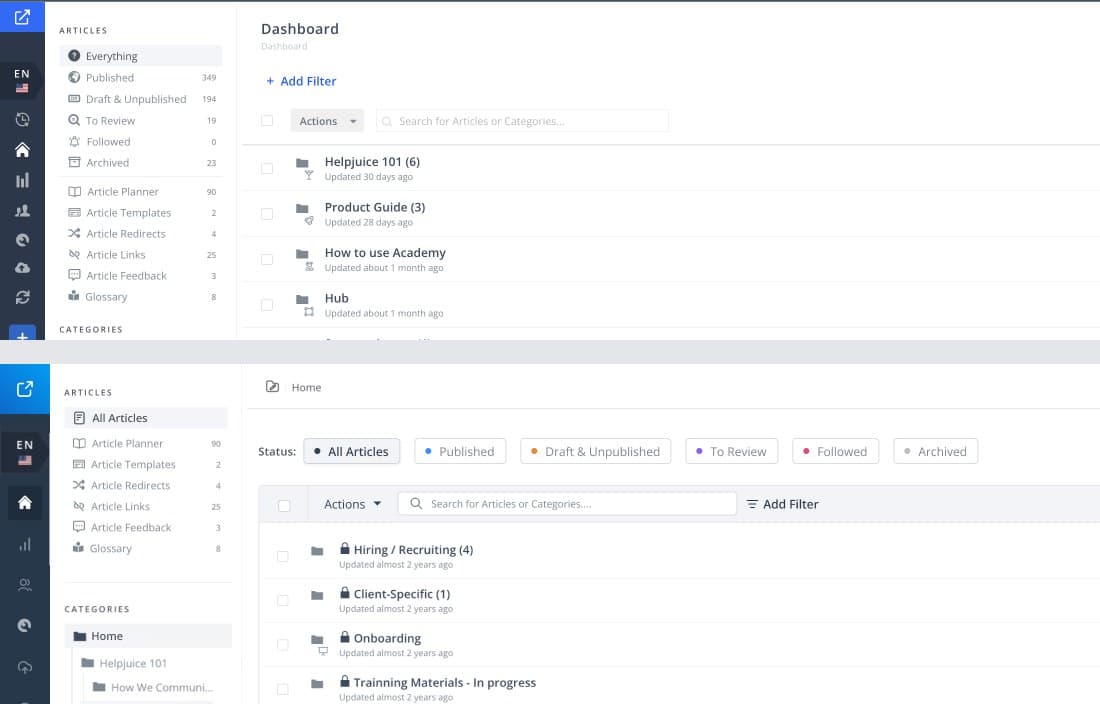1100x704 pixels.
Task: Tick the checkbox for How to use Academy
Action: (267, 259)
